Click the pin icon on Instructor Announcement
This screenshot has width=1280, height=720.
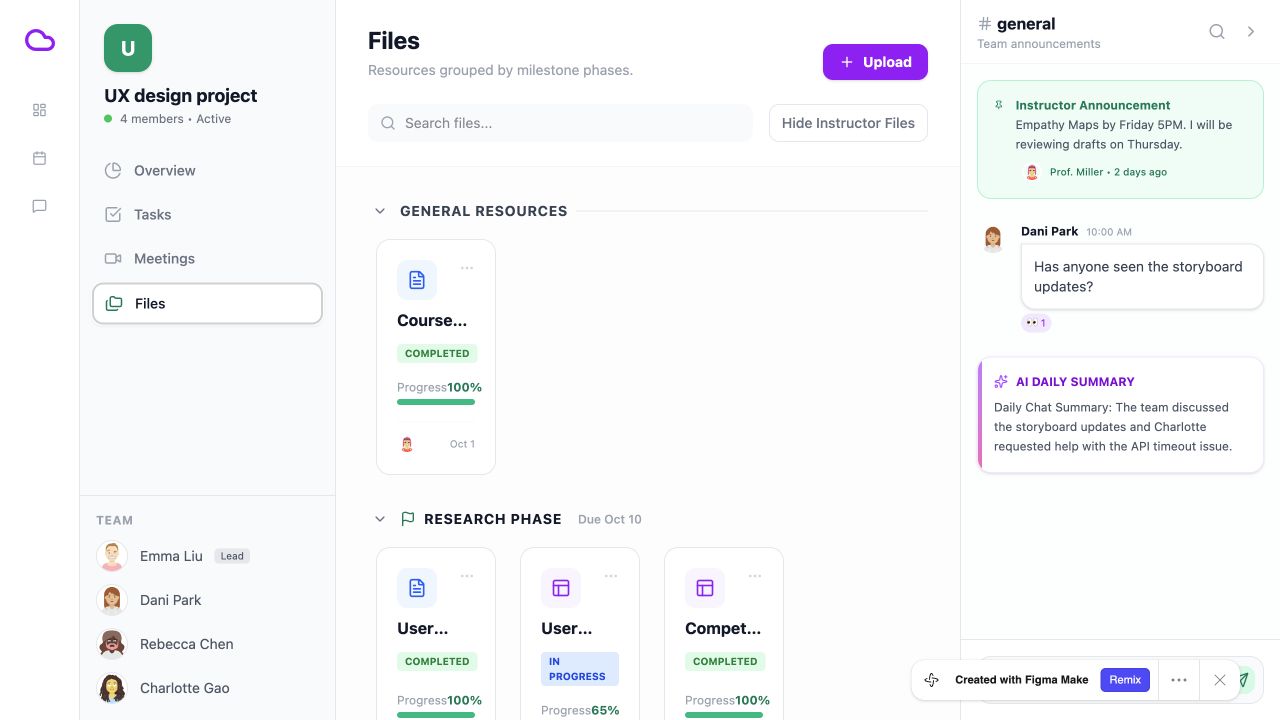[998, 105]
